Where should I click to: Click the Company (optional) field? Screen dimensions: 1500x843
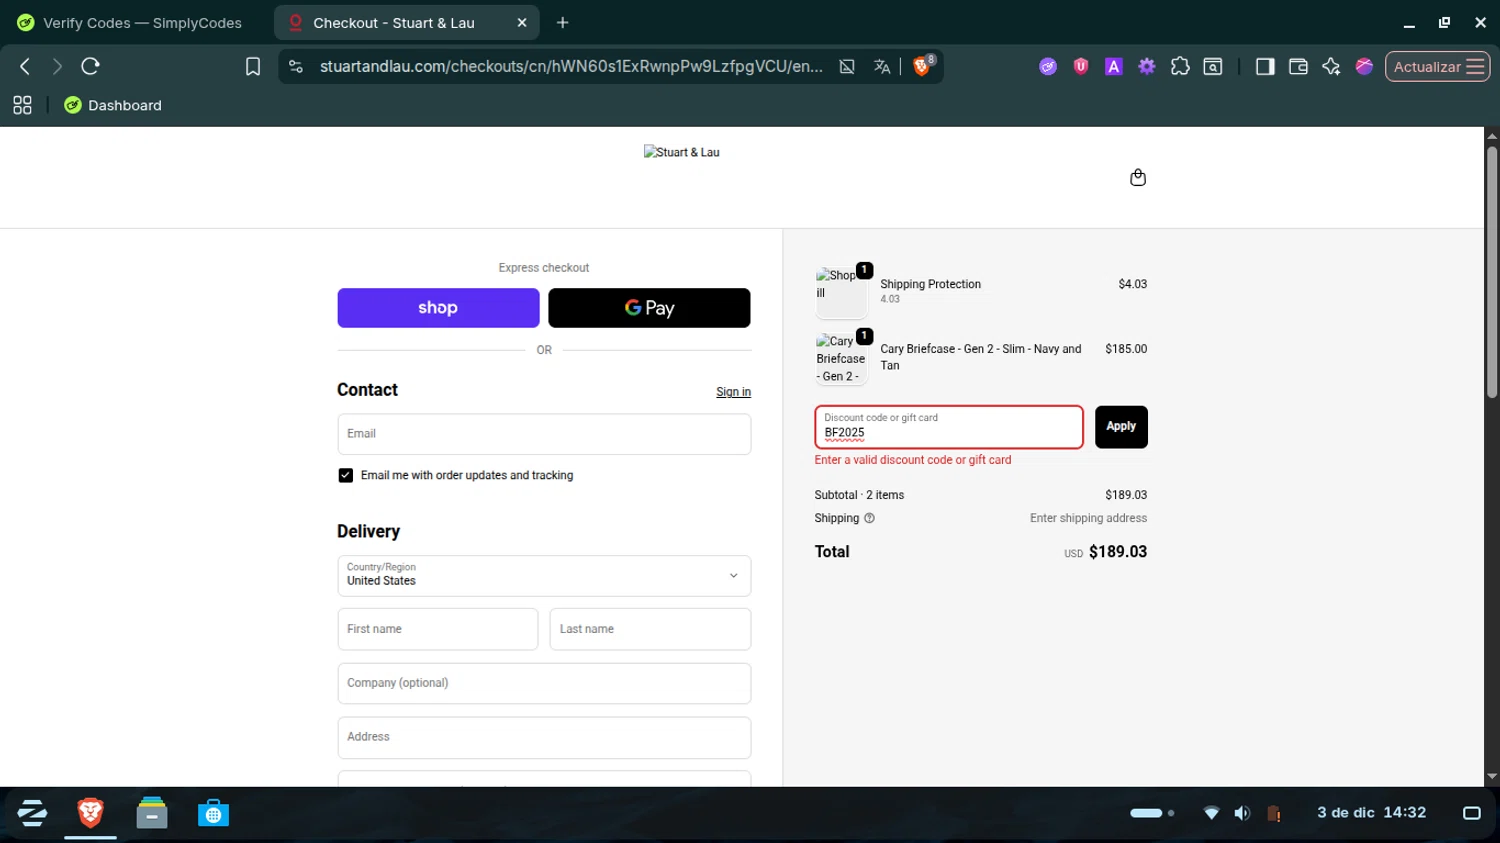544,683
